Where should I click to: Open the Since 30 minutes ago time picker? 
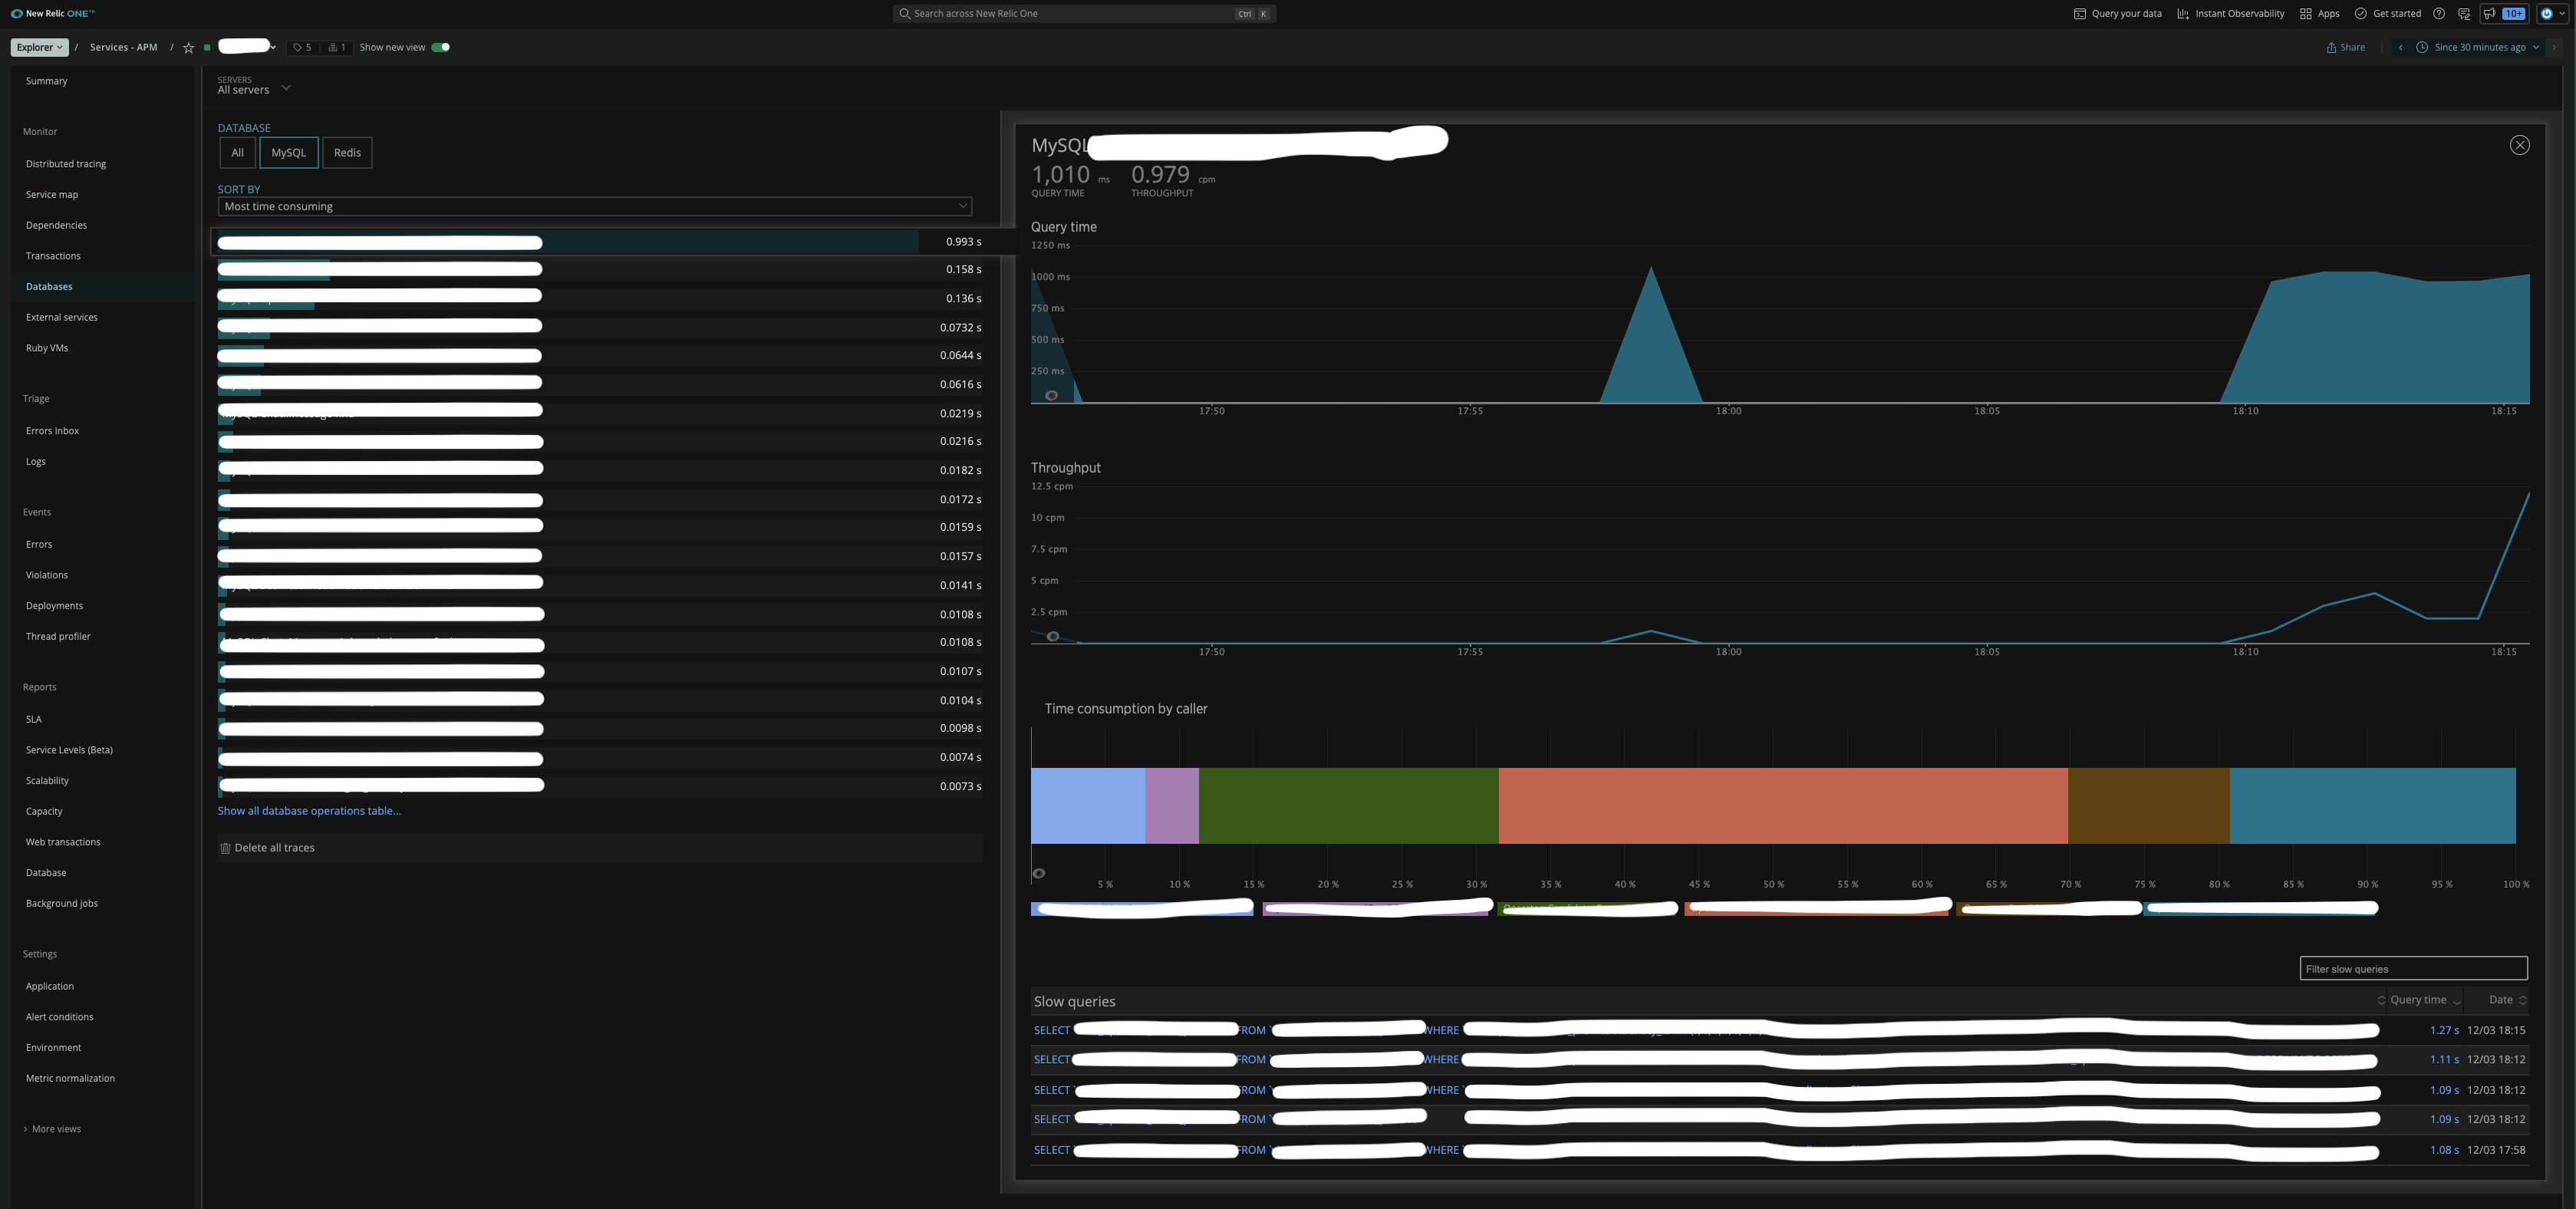pos(2478,47)
